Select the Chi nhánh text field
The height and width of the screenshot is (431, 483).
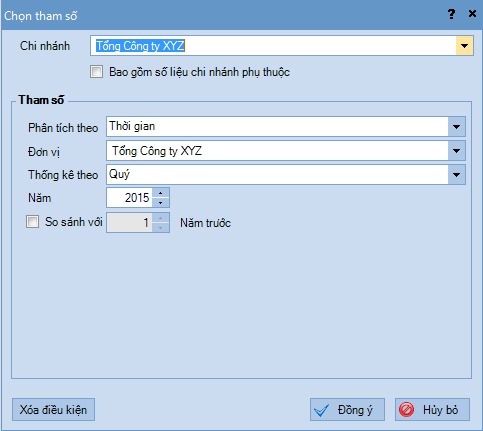[273, 46]
